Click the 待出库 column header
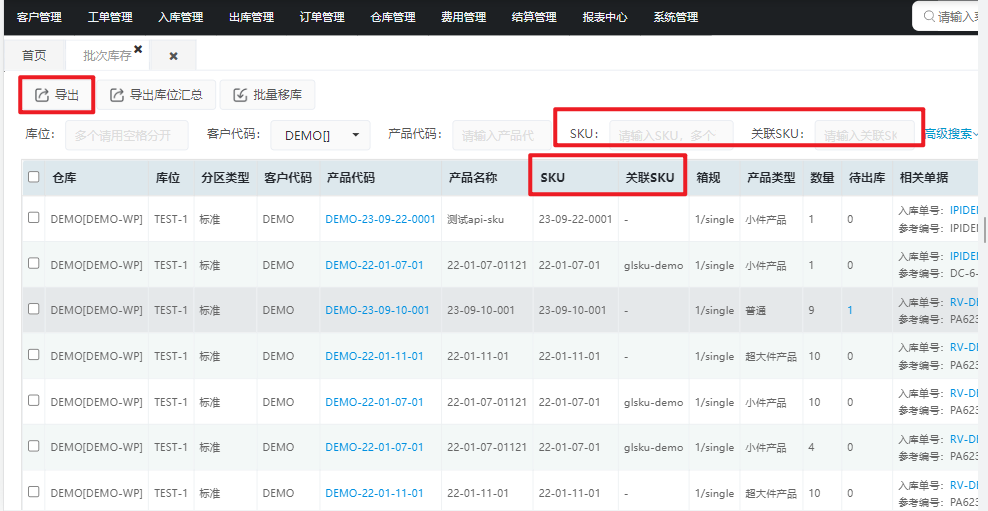This screenshot has height=511, width=988. click(x=866, y=178)
